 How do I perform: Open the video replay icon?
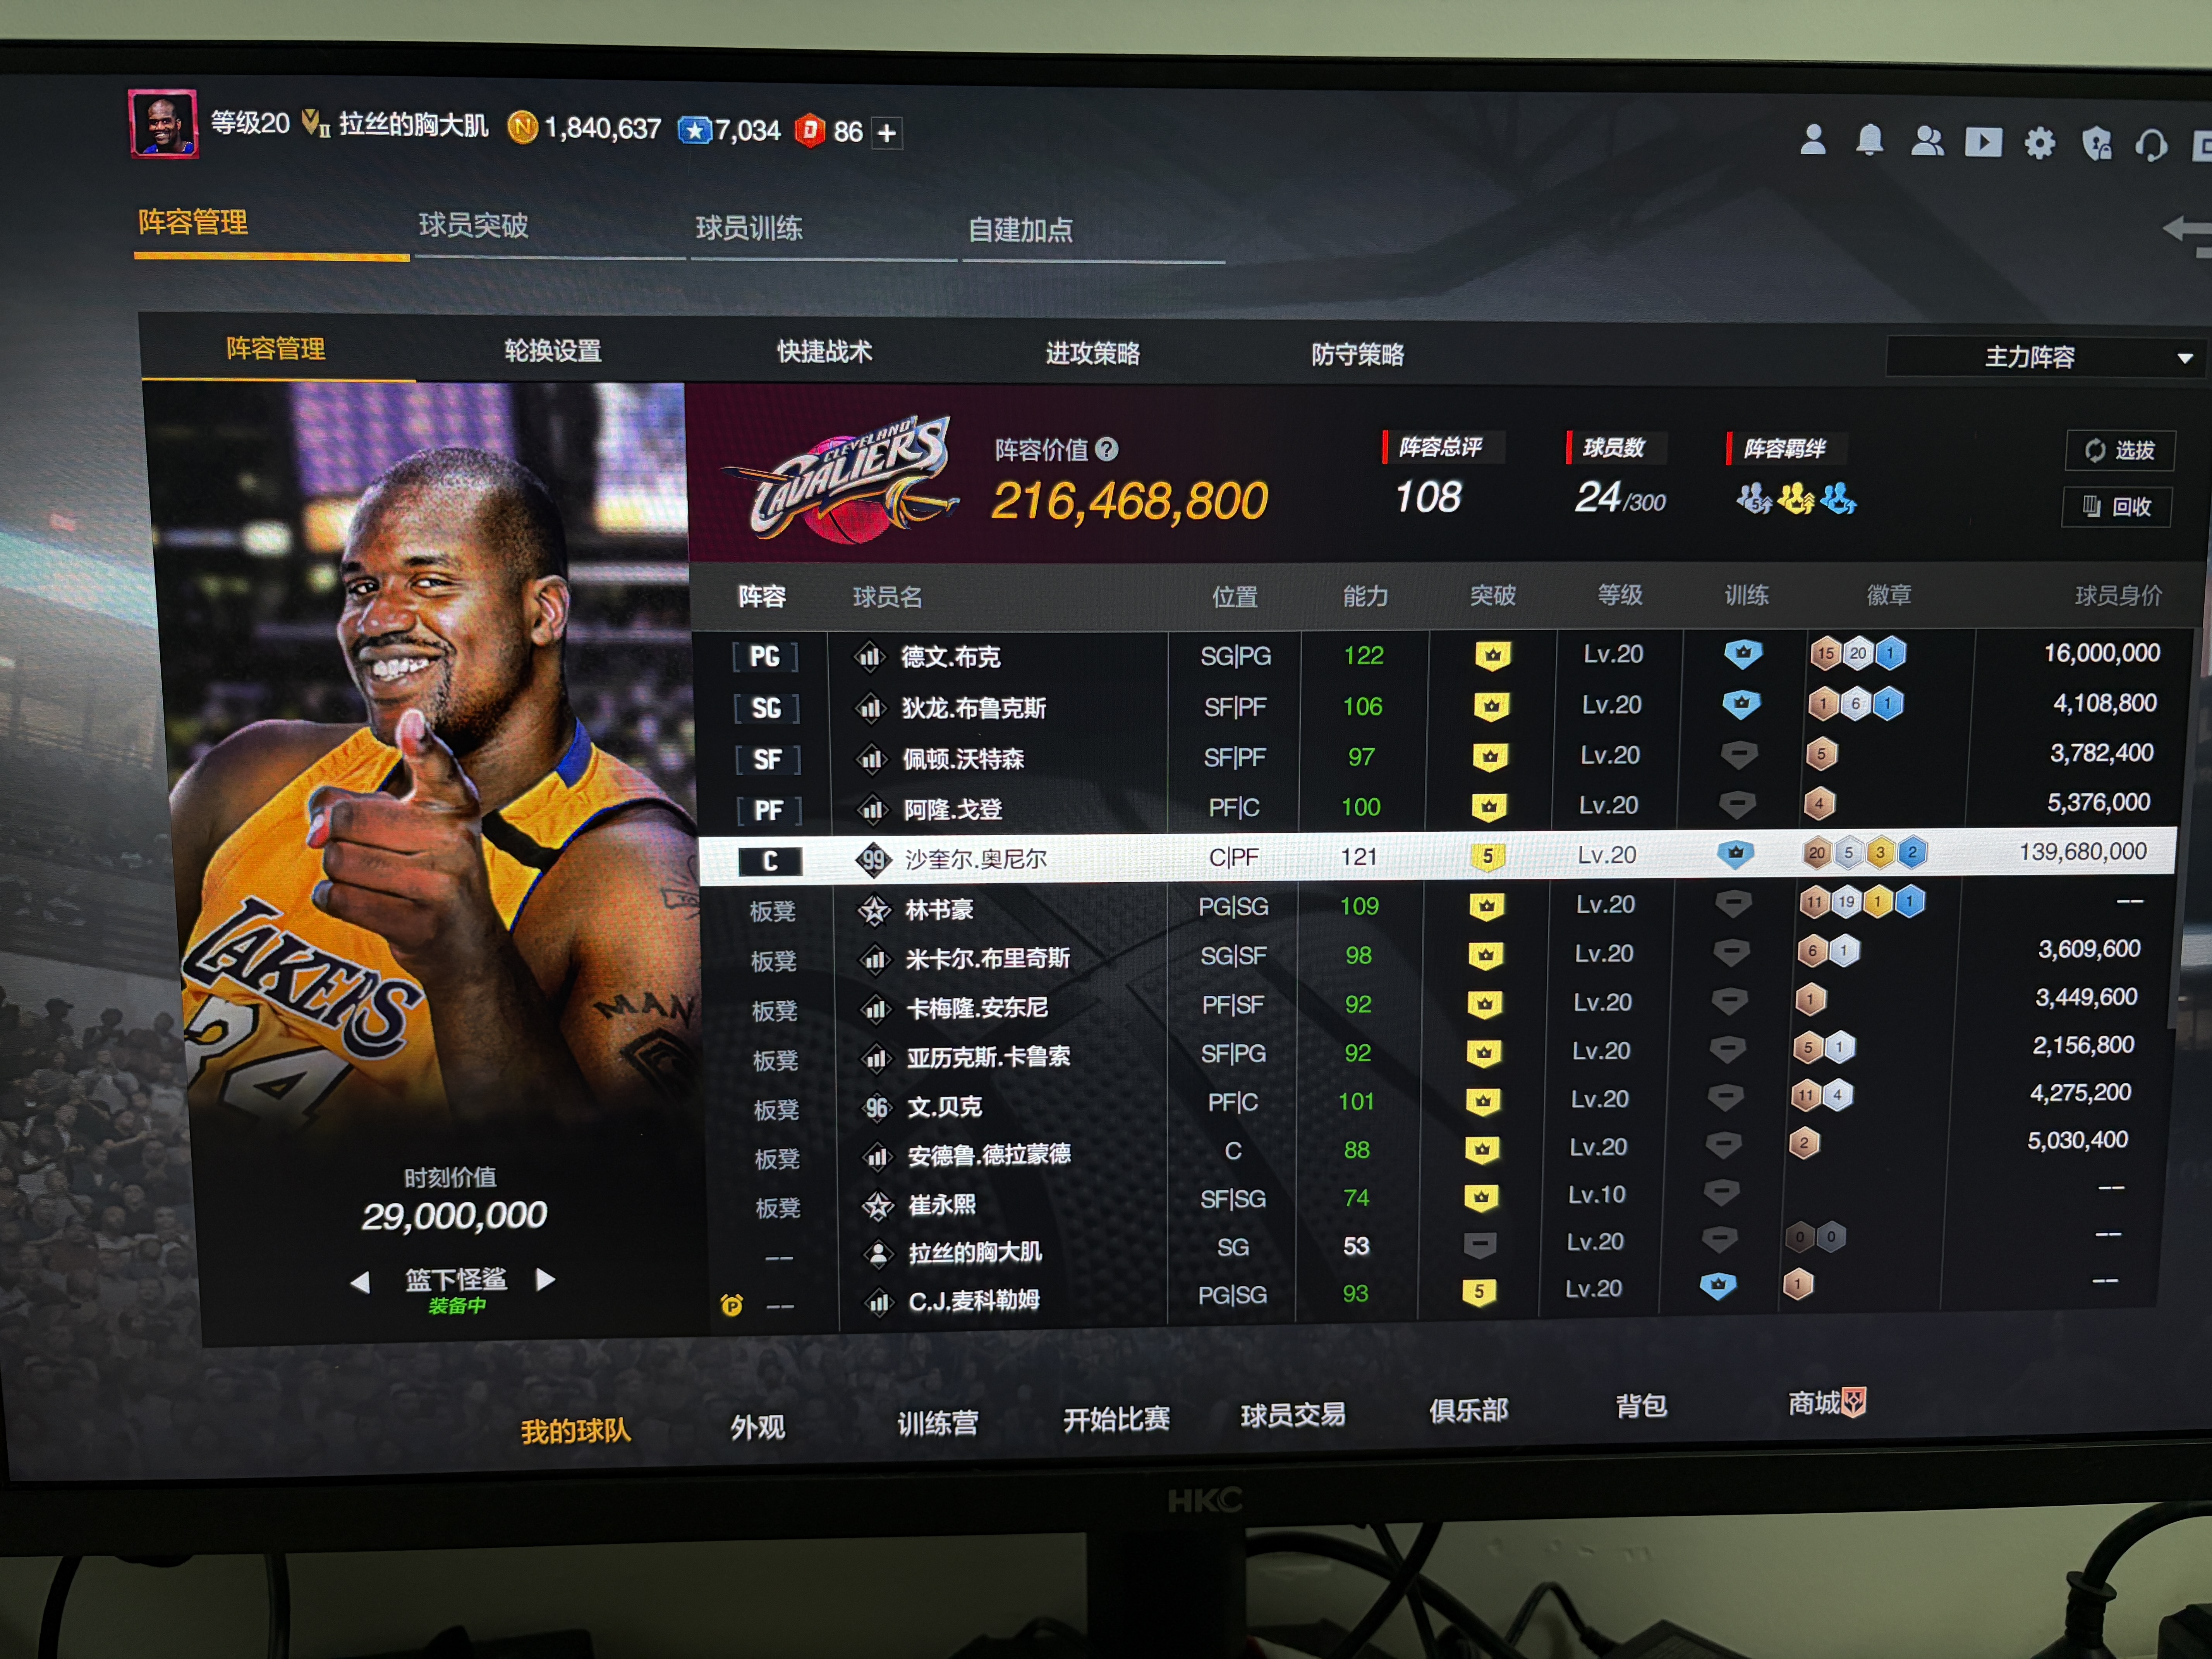[x=1984, y=142]
